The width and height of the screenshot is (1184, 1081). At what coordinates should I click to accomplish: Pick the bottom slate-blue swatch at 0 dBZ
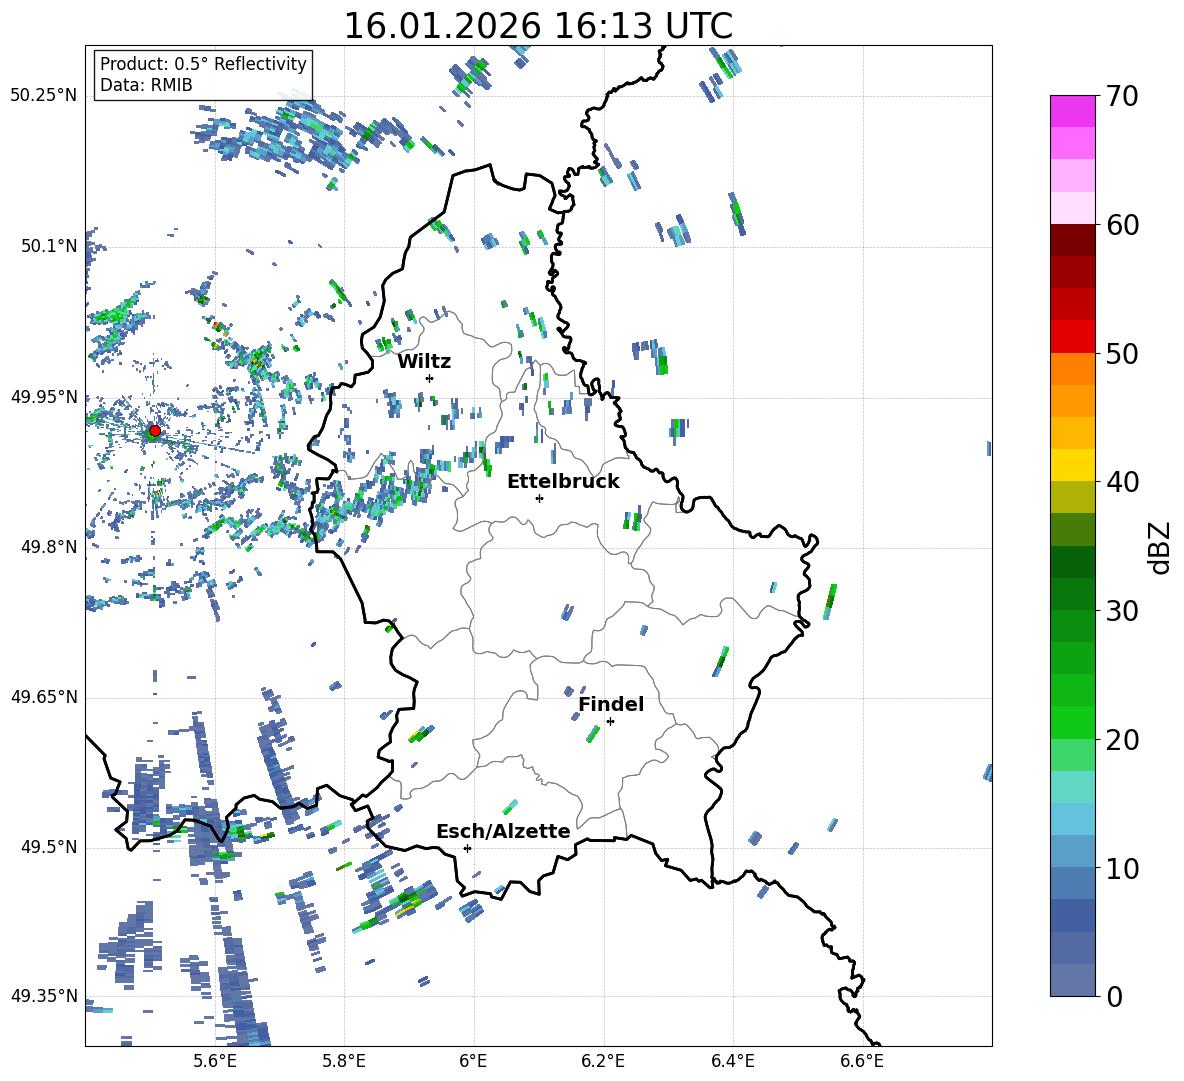point(1073,980)
